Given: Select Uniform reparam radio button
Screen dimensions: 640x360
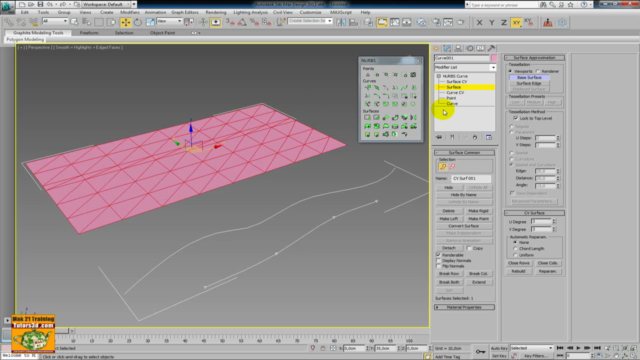Looking at the screenshot, I should pyautogui.click(x=515, y=255).
